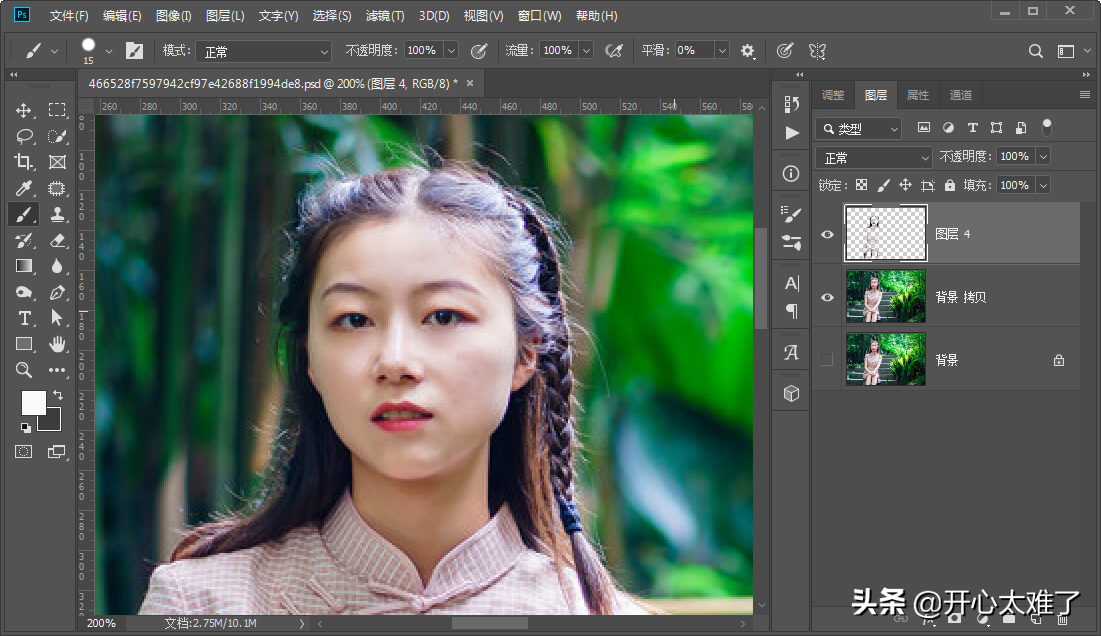Select the Hand tool

pos(57,344)
